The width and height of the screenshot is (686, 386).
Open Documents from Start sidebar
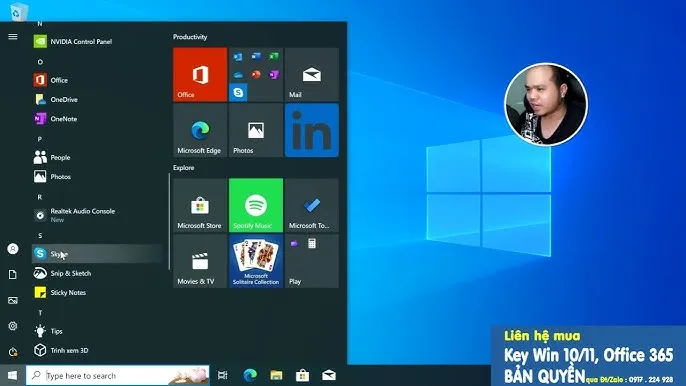pos(13,274)
